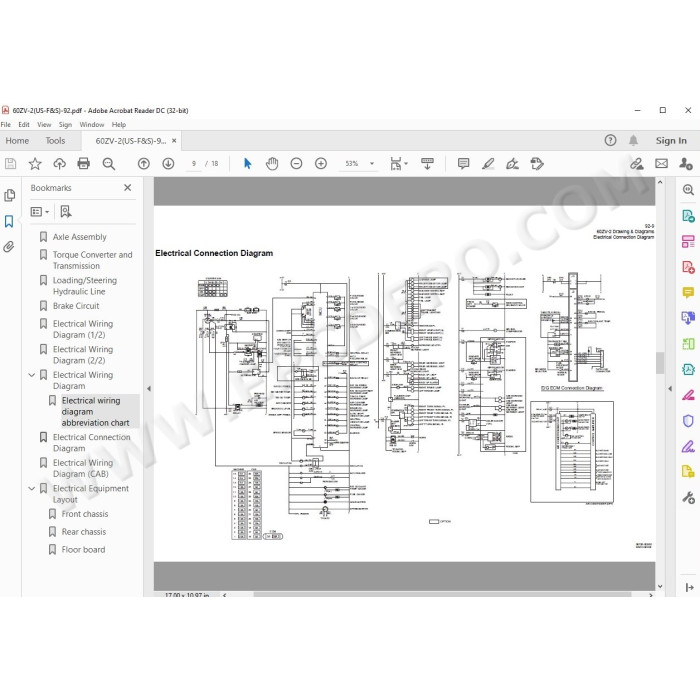Select Electrical wiring diagram abbreviation chart bookmark

point(95,412)
